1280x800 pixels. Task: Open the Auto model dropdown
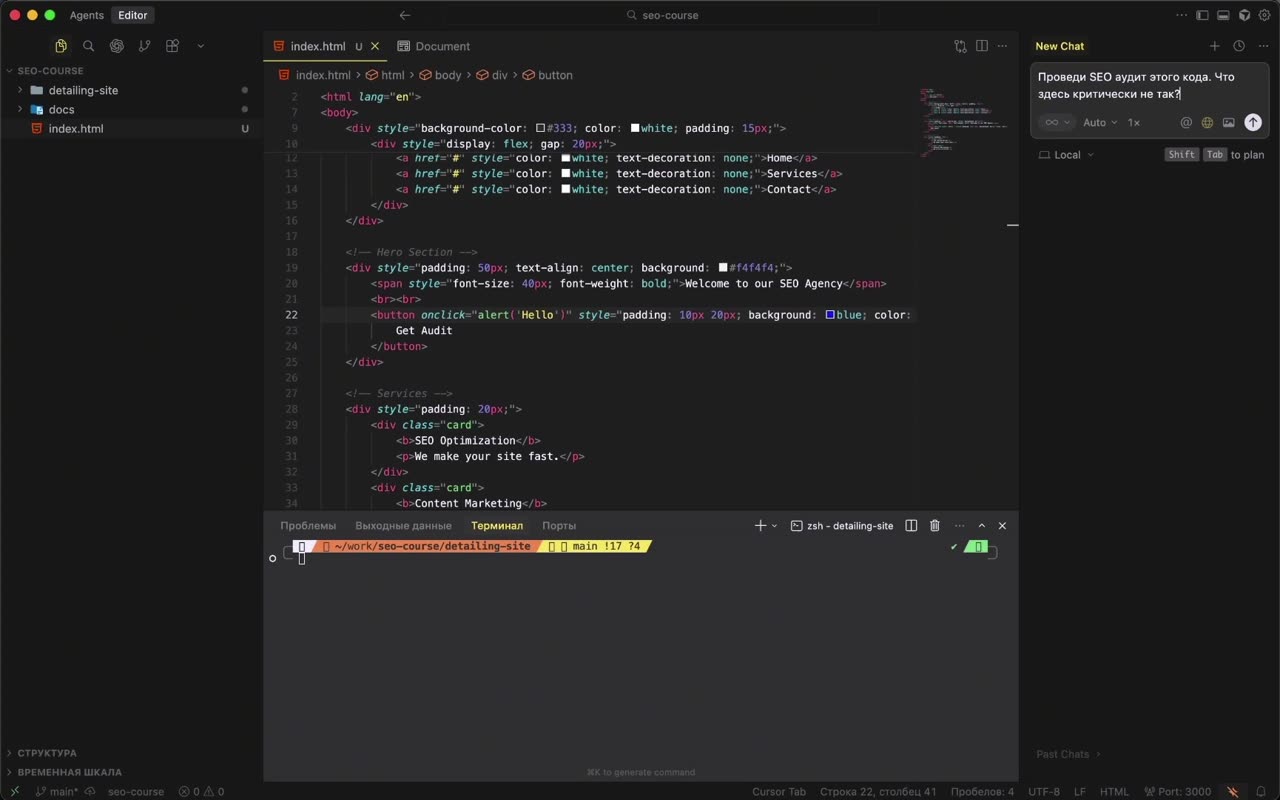point(1100,123)
